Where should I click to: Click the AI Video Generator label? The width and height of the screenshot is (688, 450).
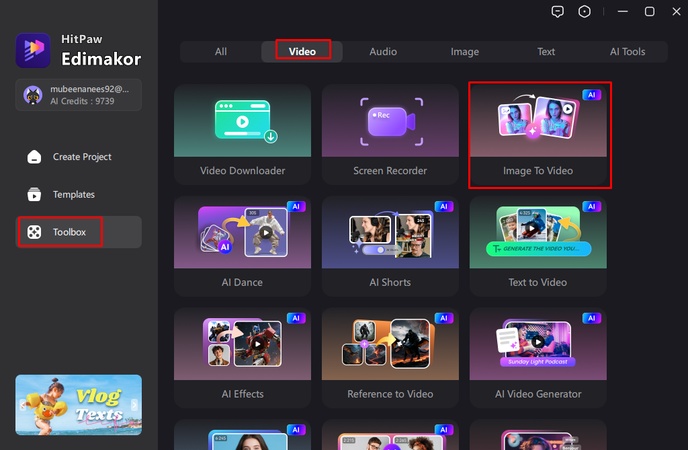[x=538, y=394]
